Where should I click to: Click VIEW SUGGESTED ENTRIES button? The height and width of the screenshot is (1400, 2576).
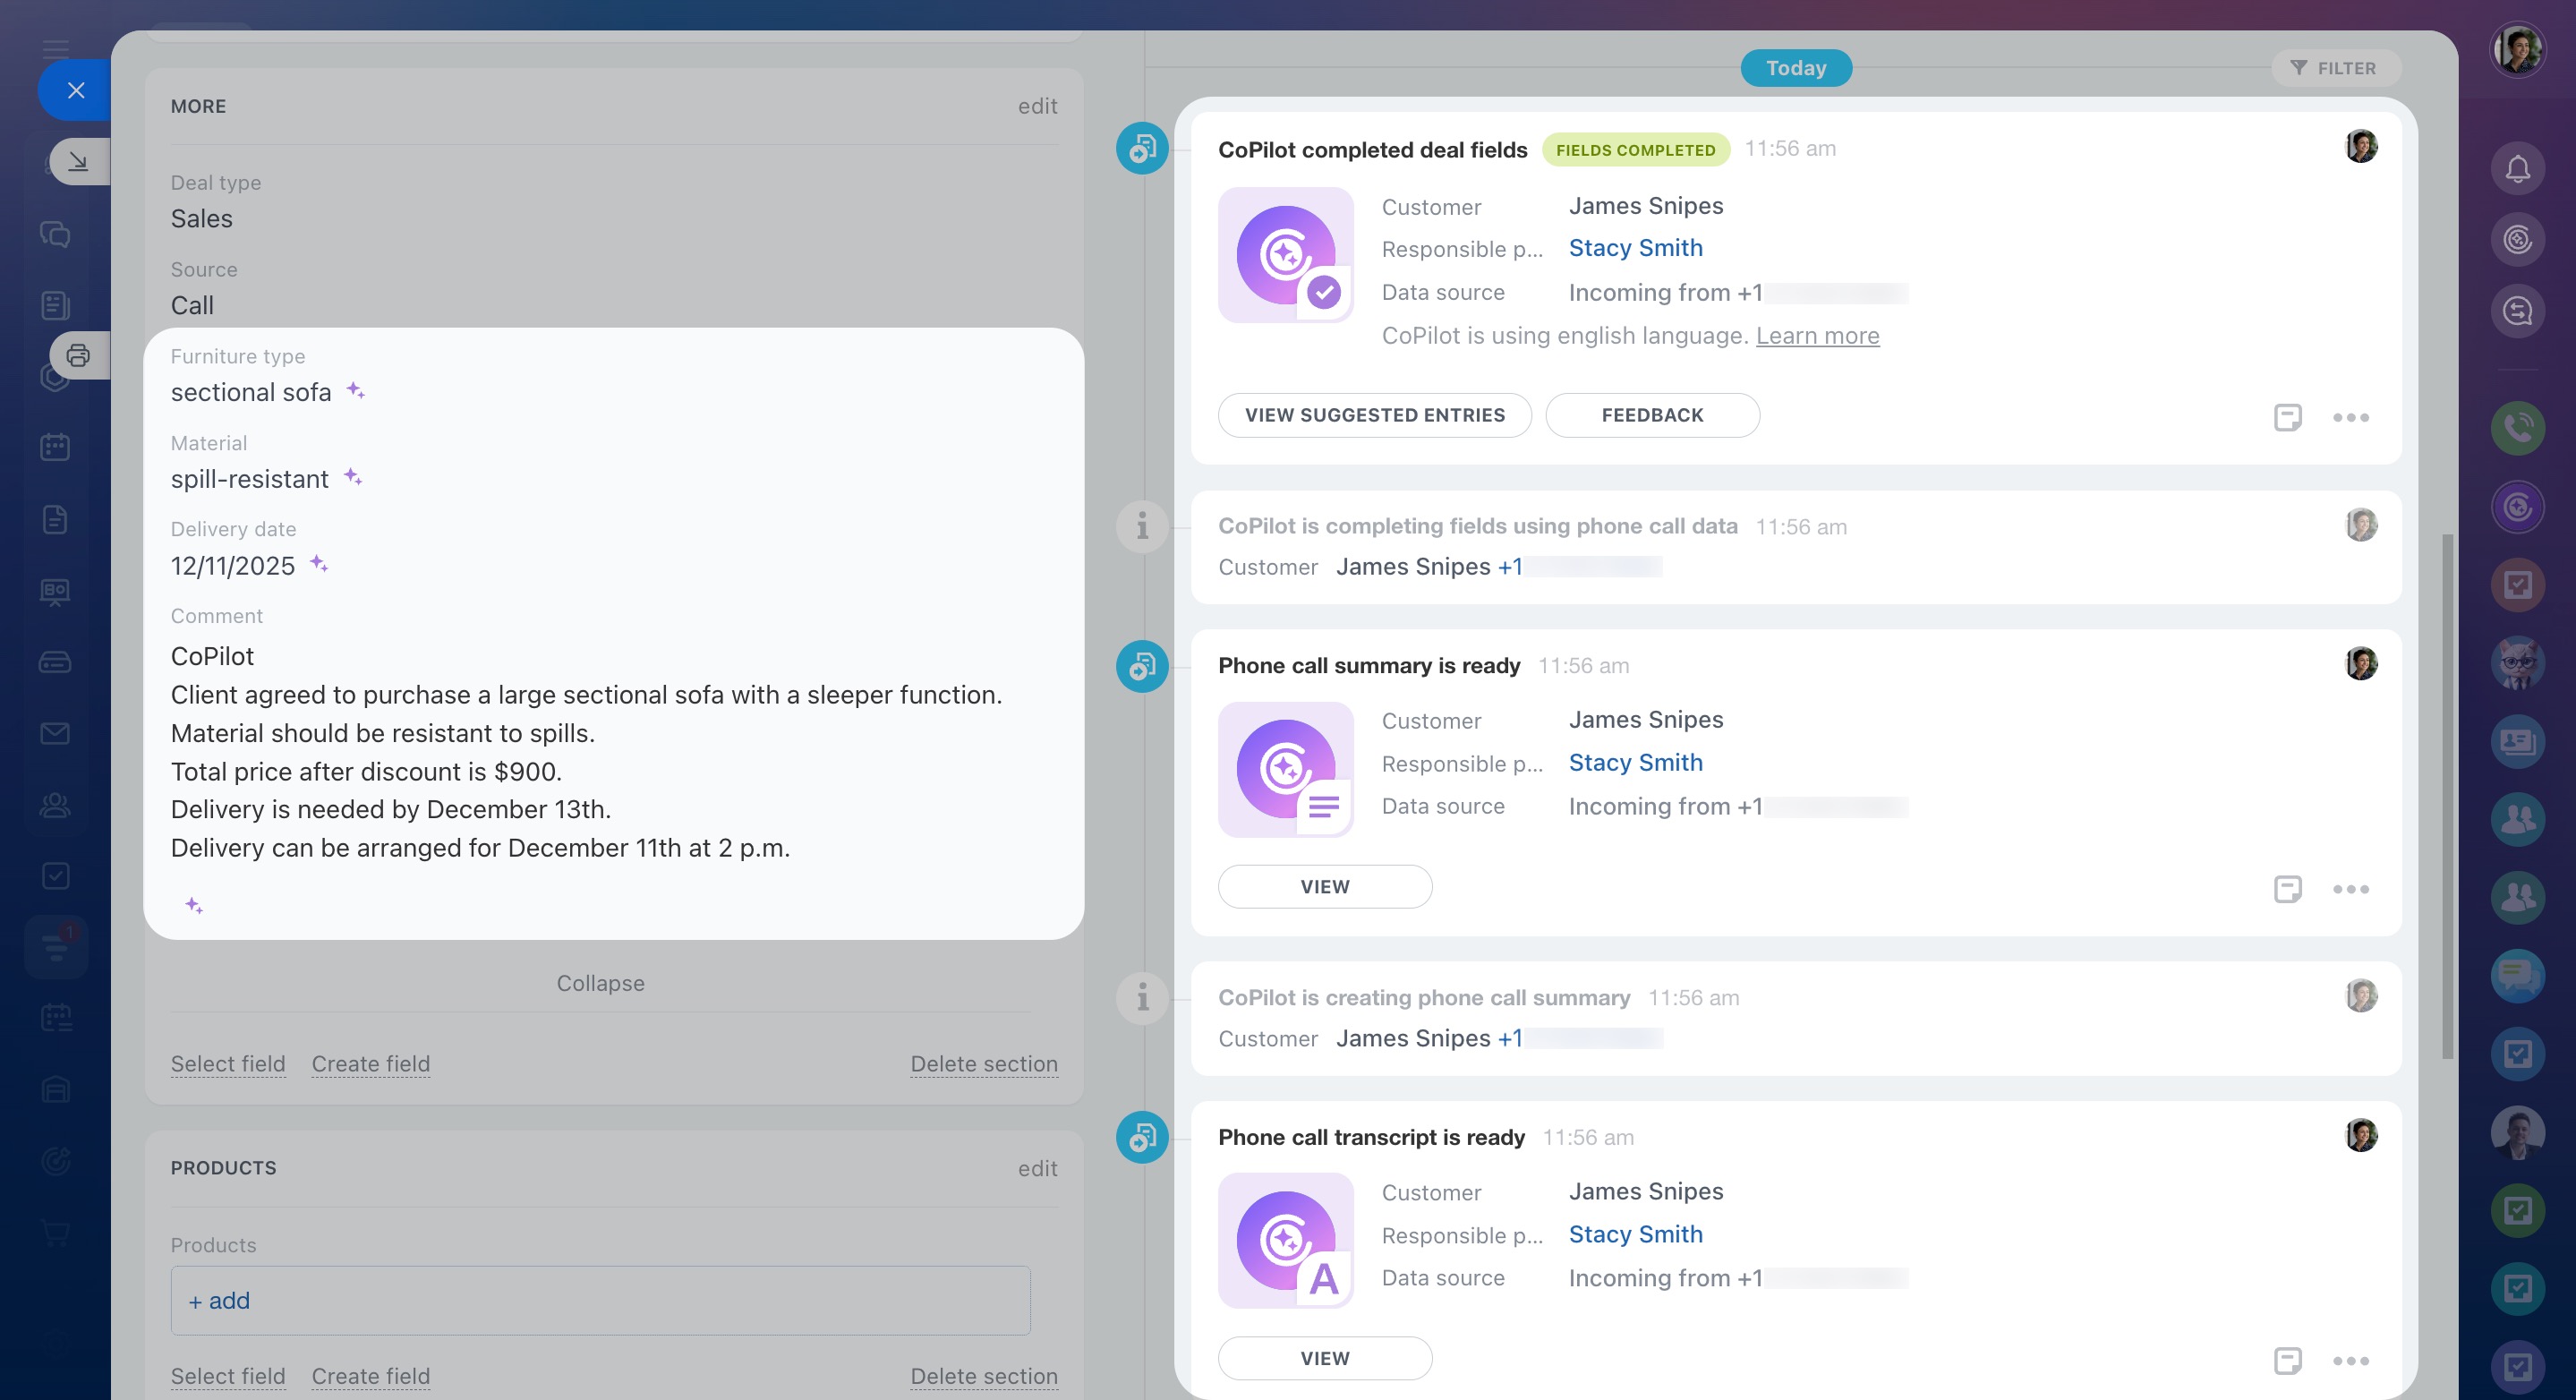click(x=1374, y=415)
